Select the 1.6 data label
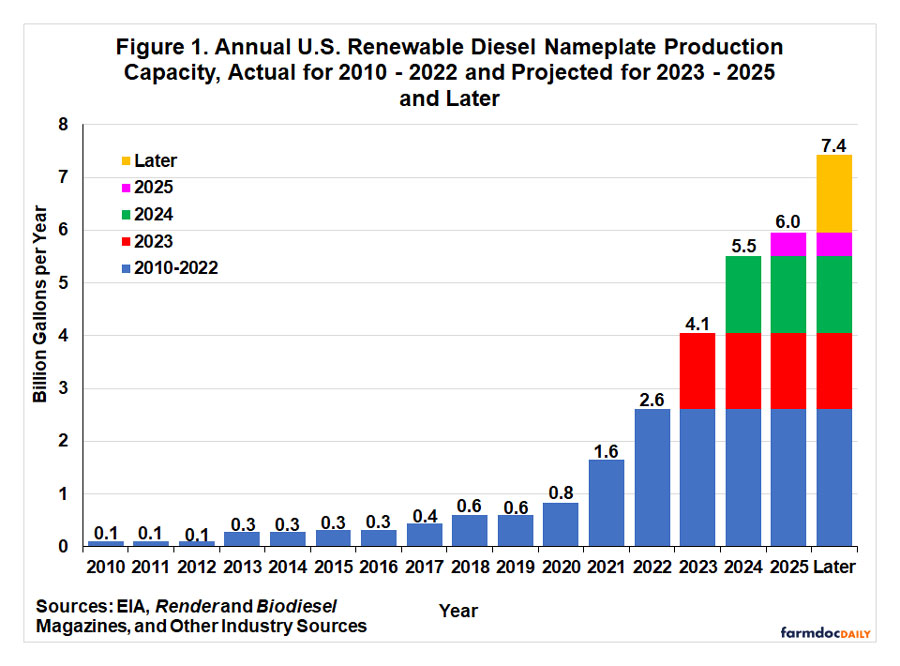The image size is (900, 666). 606,452
